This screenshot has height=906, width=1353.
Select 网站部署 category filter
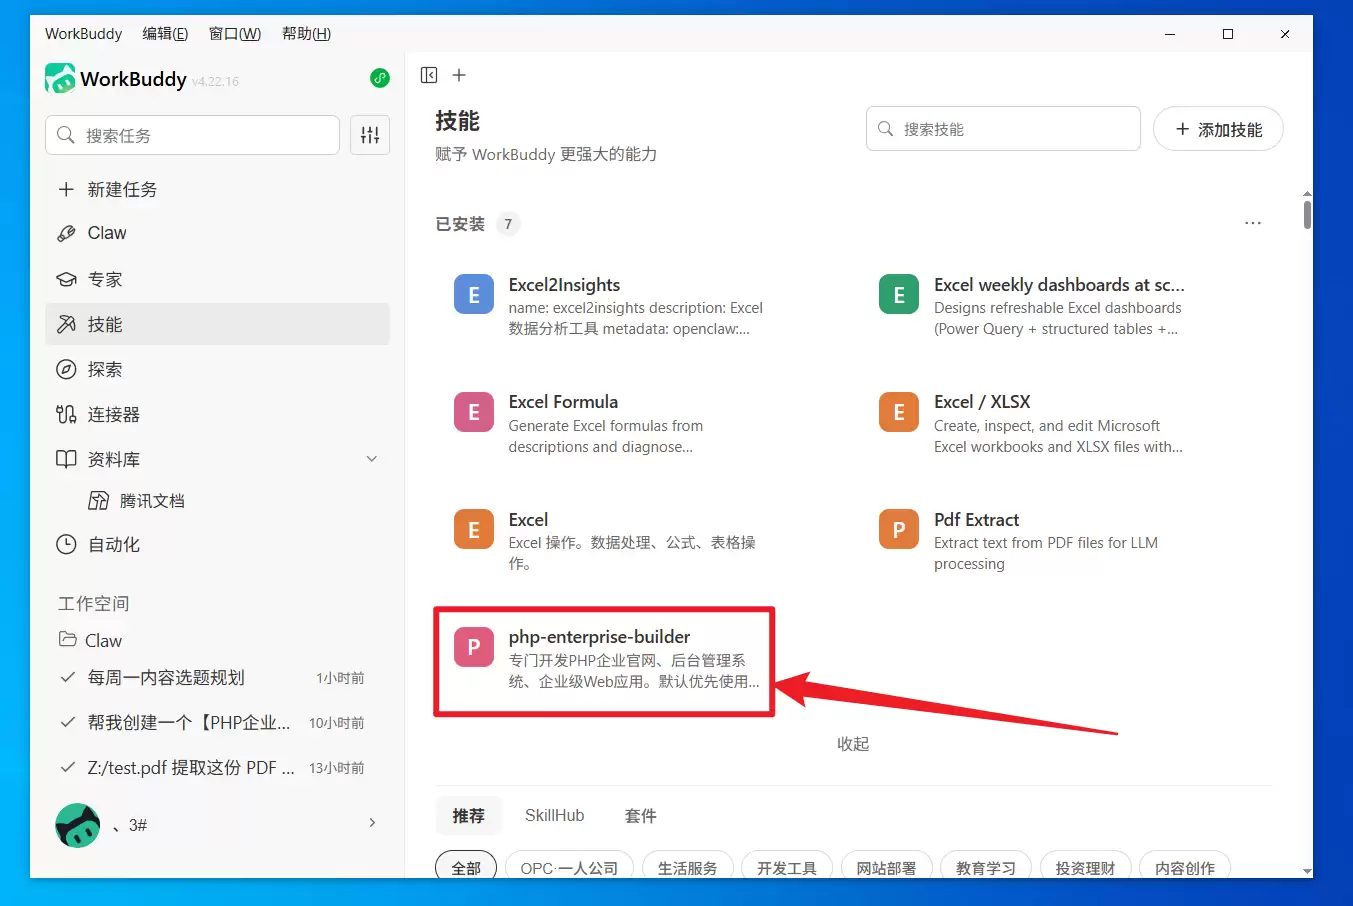pos(886,867)
